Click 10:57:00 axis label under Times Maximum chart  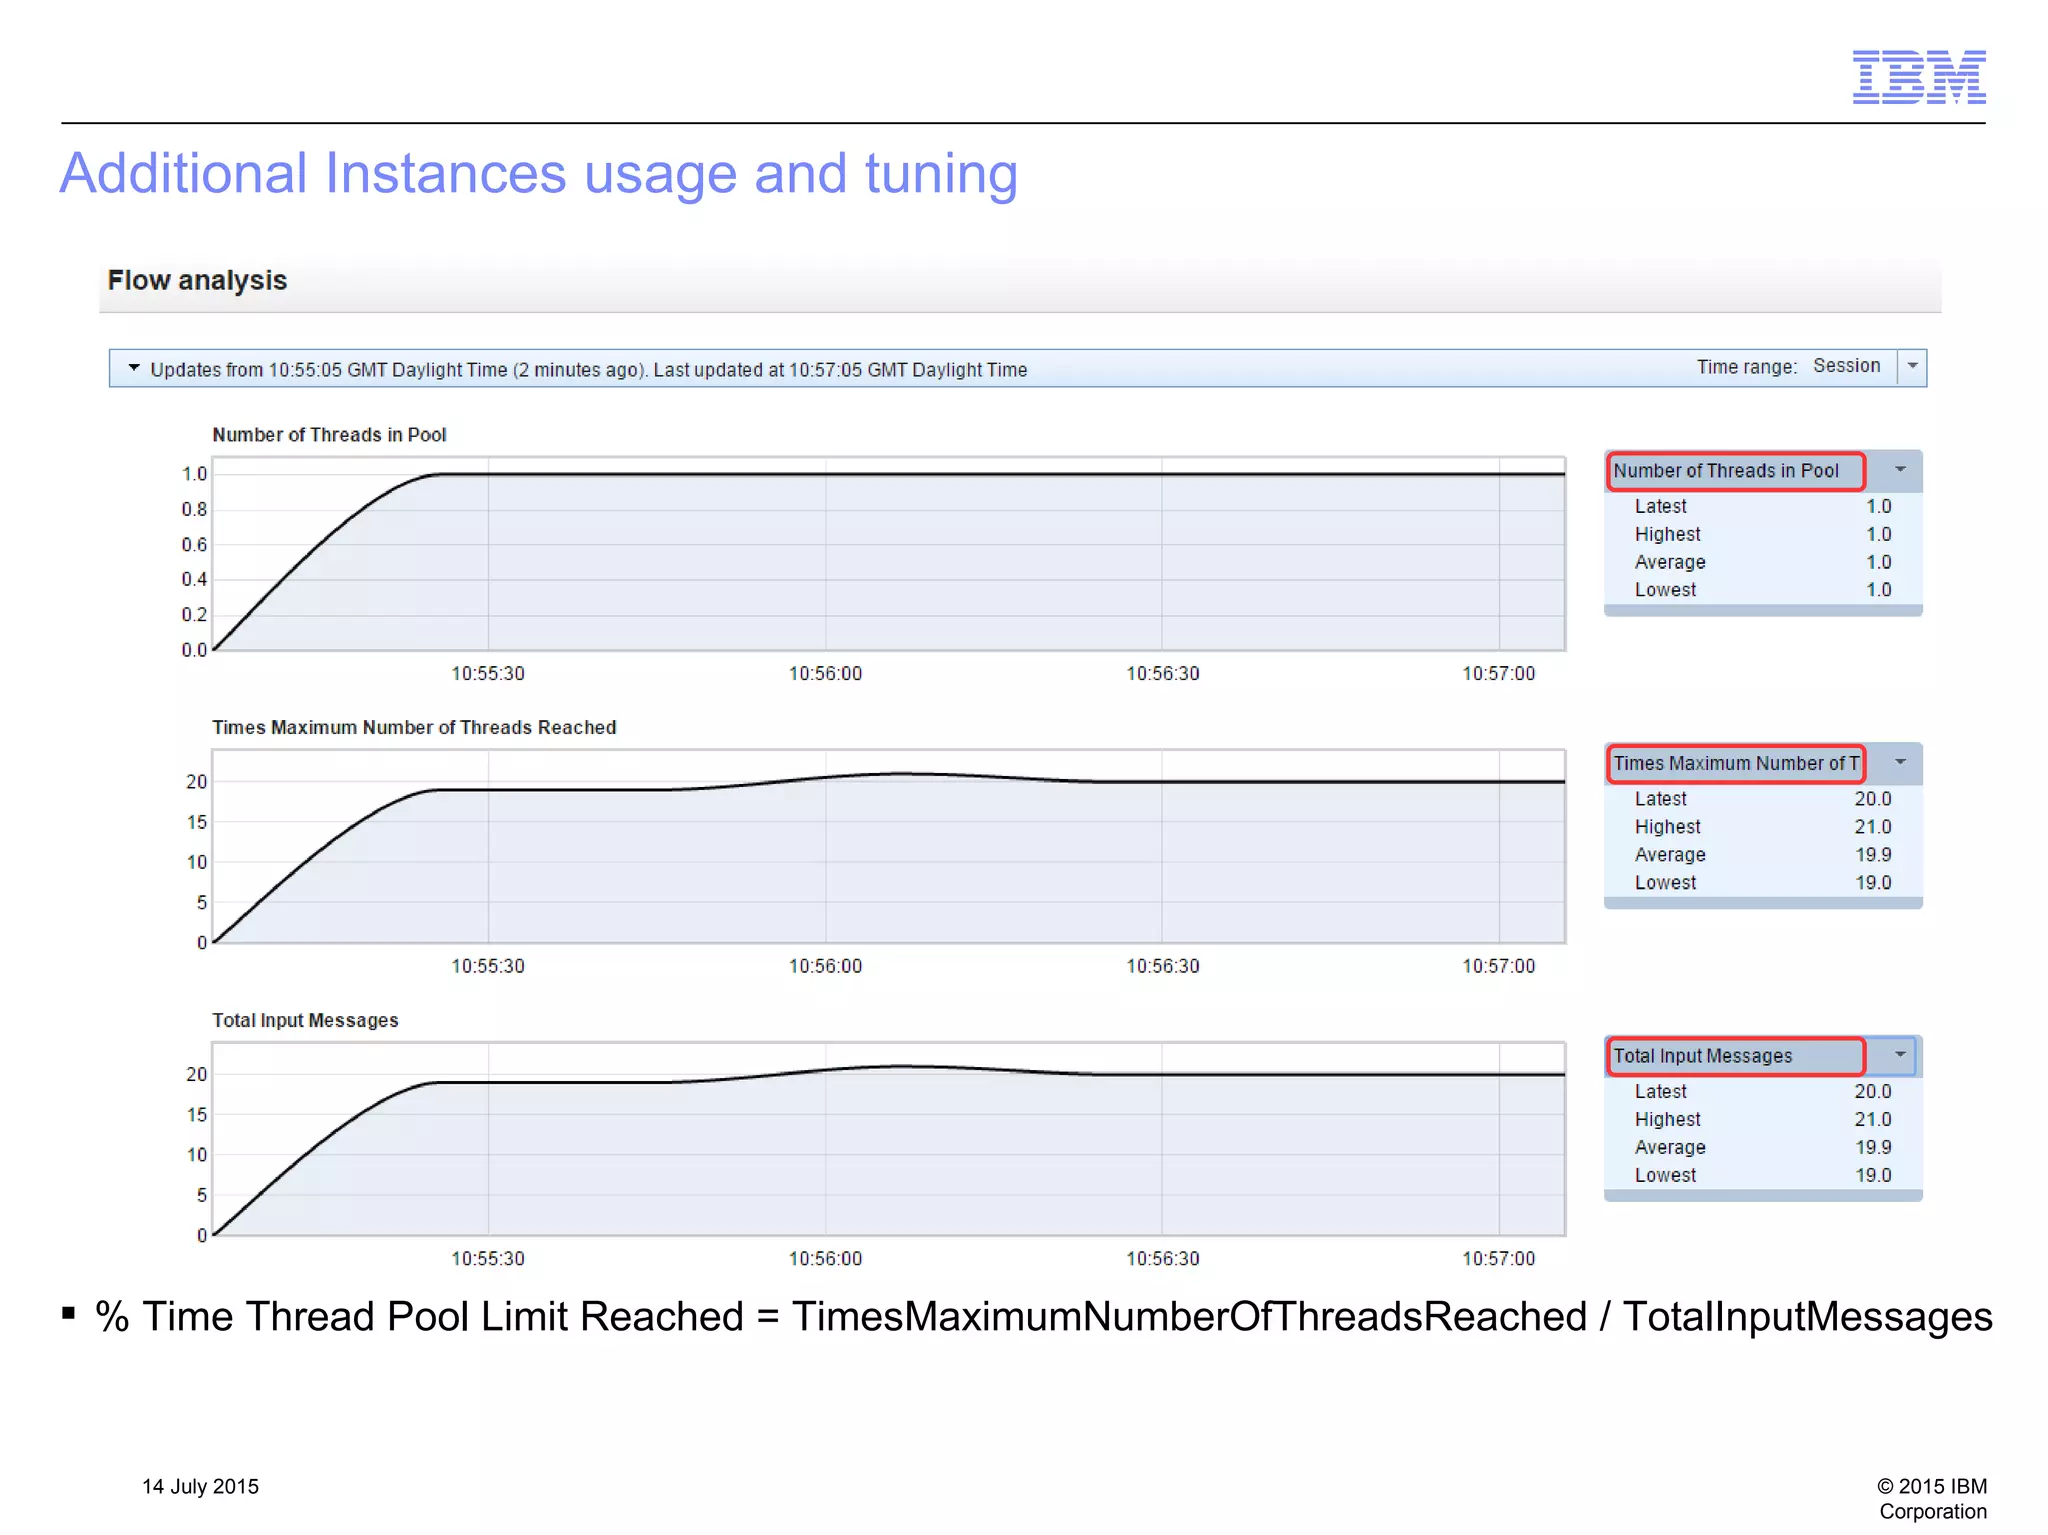click(1498, 966)
